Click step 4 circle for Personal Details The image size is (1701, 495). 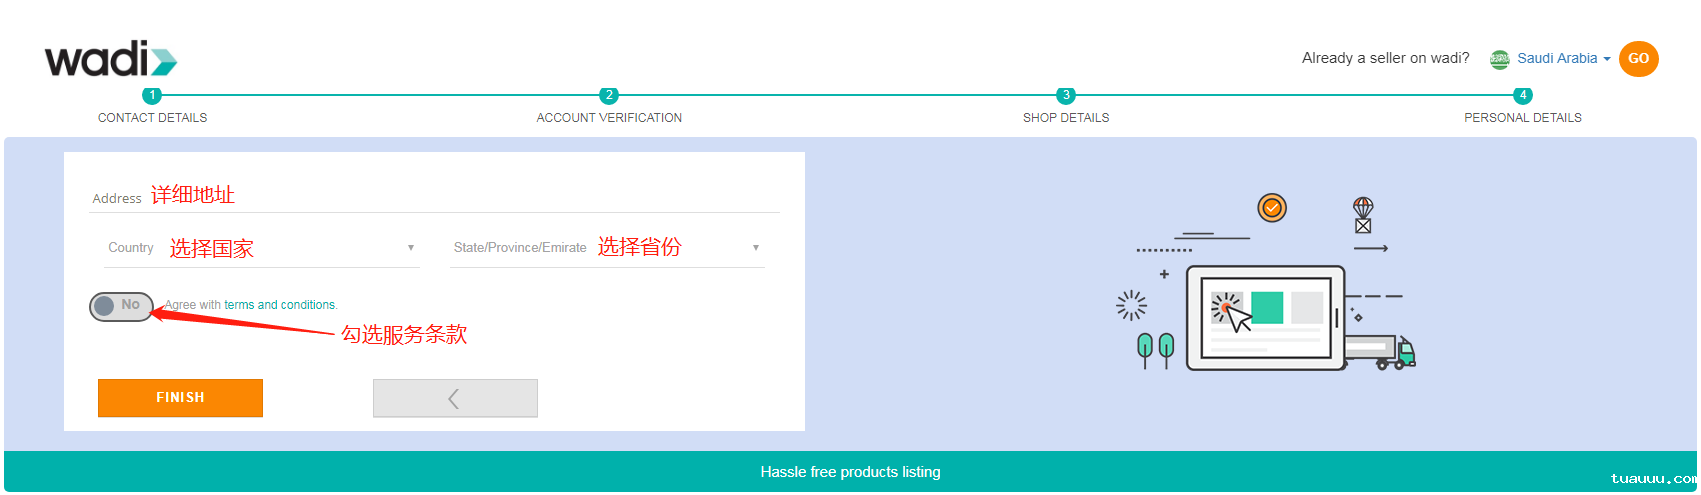click(1523, 96)
